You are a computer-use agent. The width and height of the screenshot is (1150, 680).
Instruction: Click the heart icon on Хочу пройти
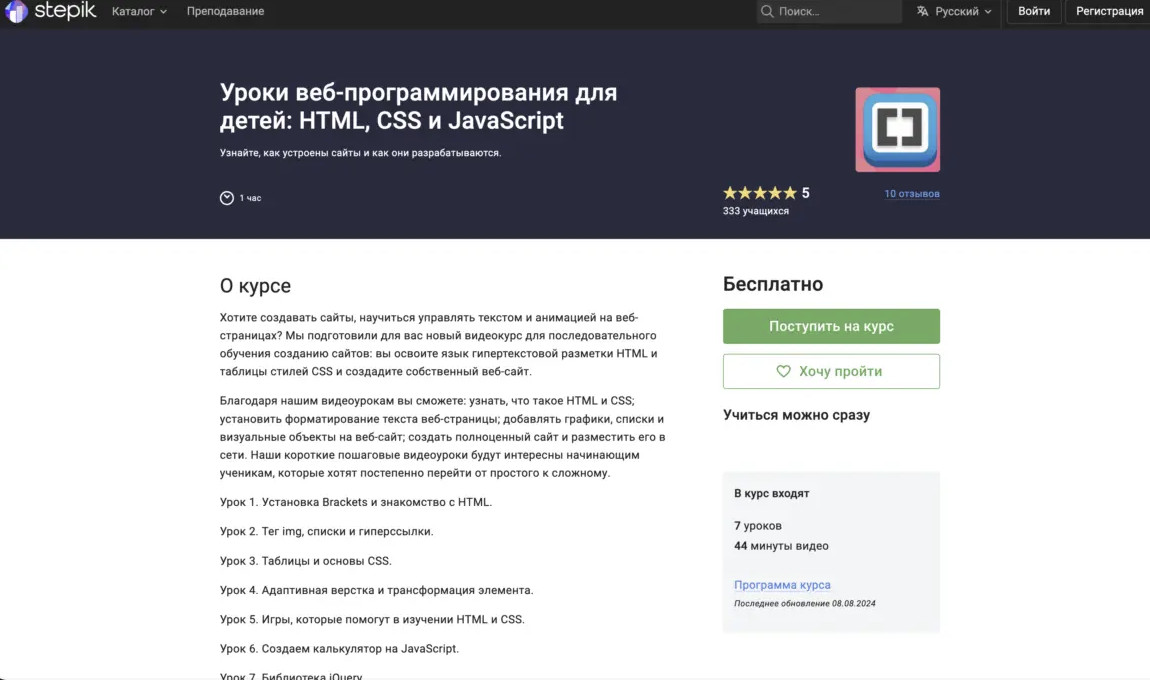tap(784, 371)
